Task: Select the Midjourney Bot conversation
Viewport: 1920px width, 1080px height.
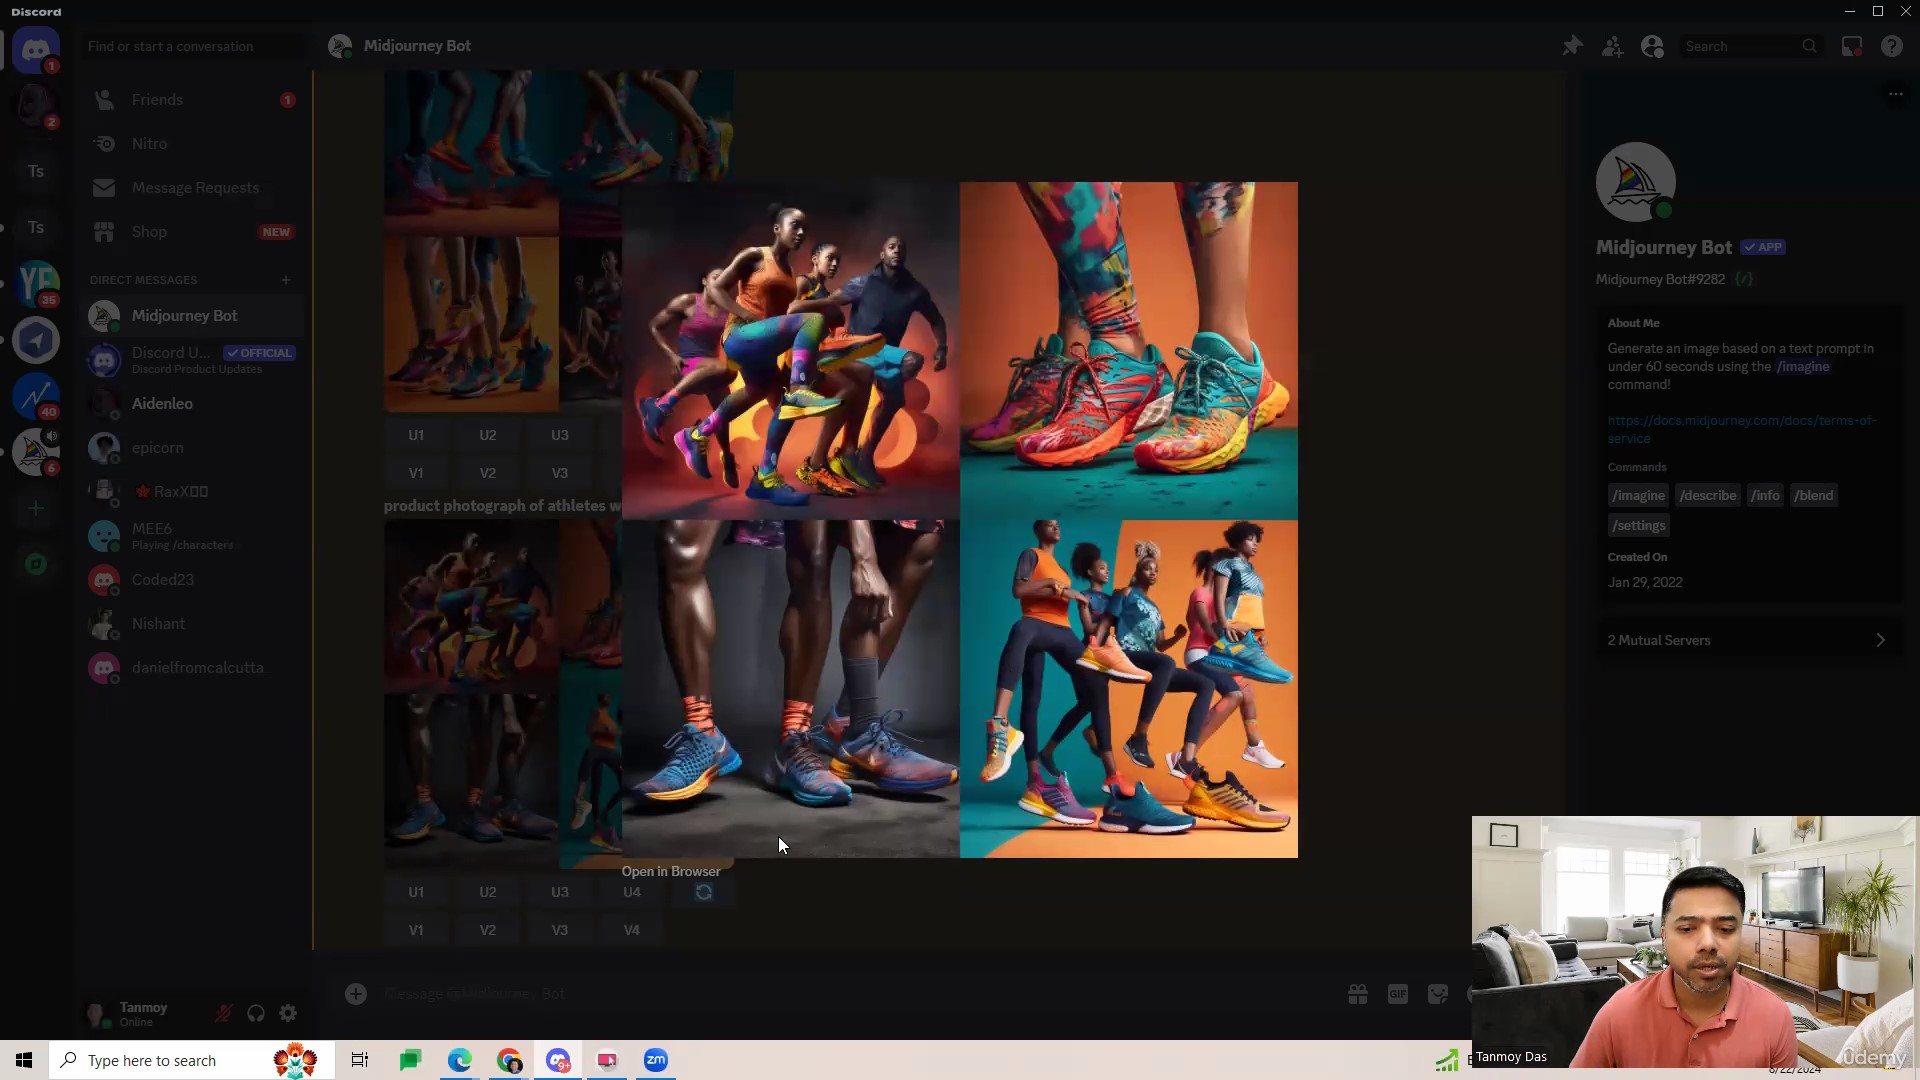Action: (x=192, y=316)
